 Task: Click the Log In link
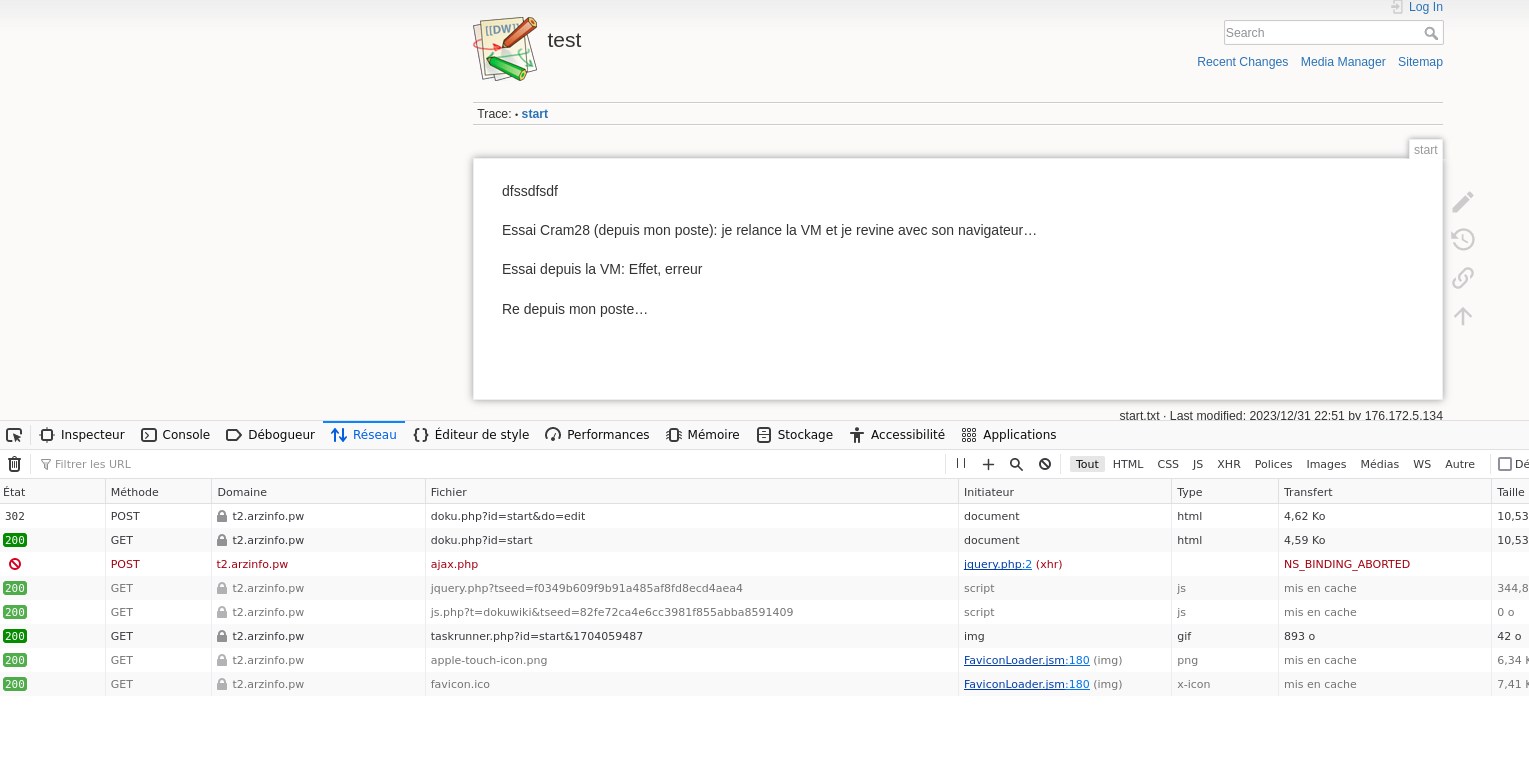[x=1425, y=7]
